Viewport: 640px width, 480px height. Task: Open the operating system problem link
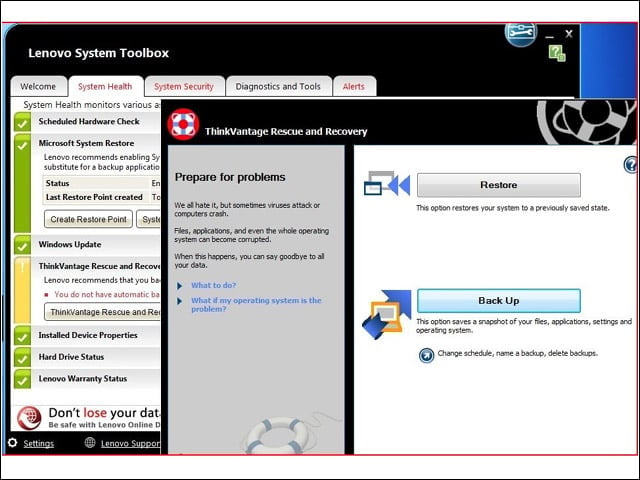[256, 304]
